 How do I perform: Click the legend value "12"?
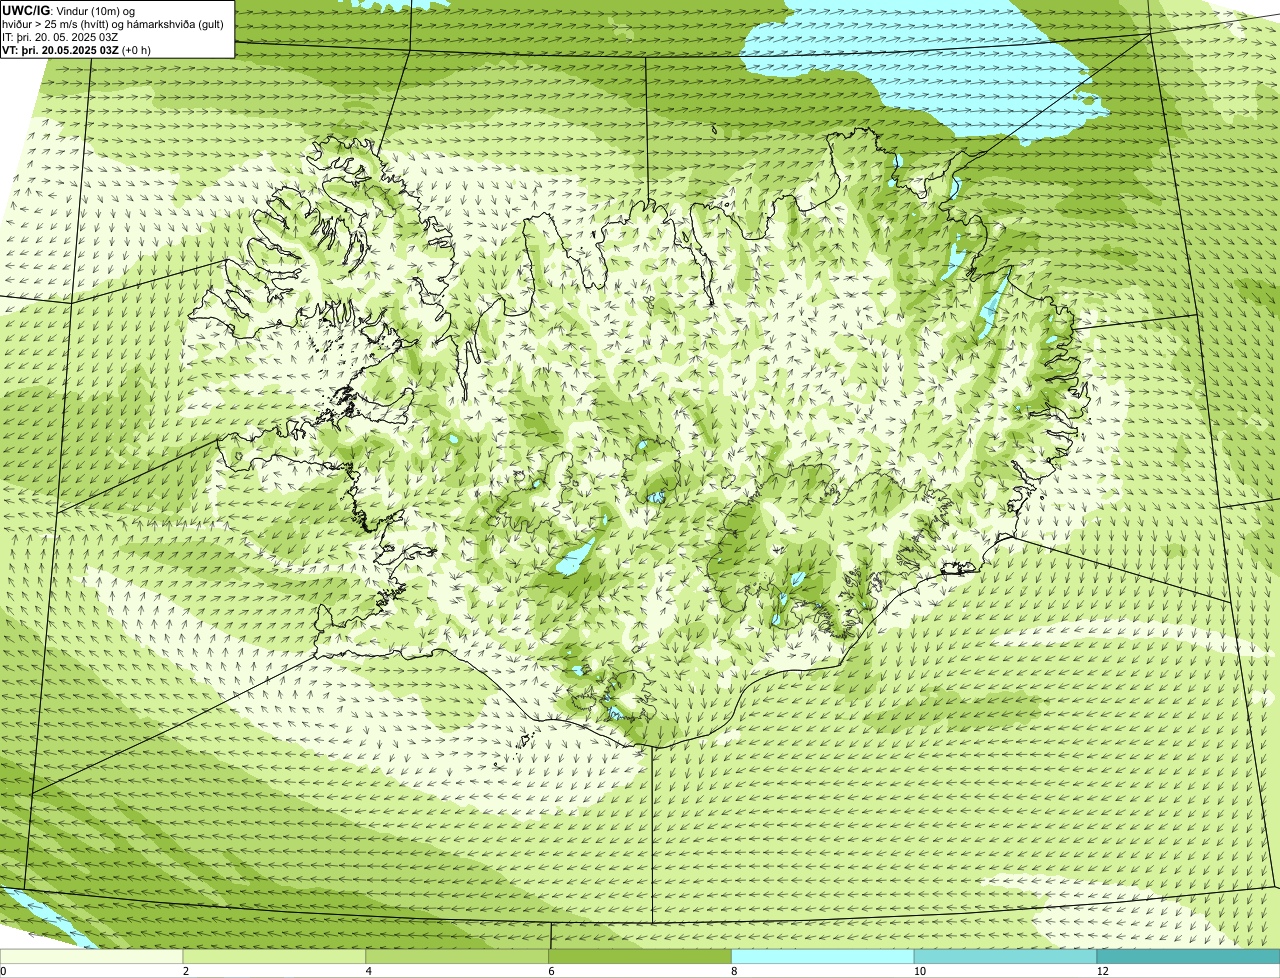click(x=1101, y=971)
